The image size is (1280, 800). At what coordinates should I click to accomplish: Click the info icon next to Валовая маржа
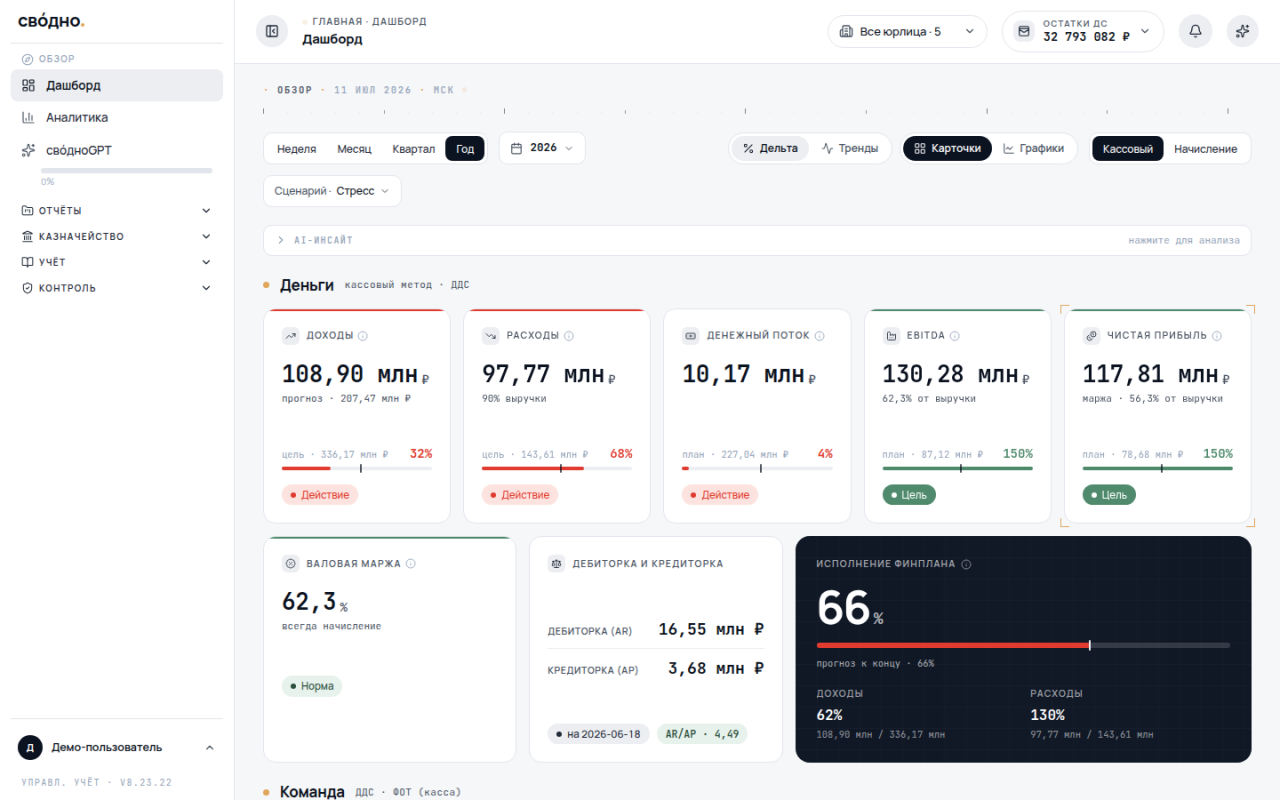(x=411, y=564)
